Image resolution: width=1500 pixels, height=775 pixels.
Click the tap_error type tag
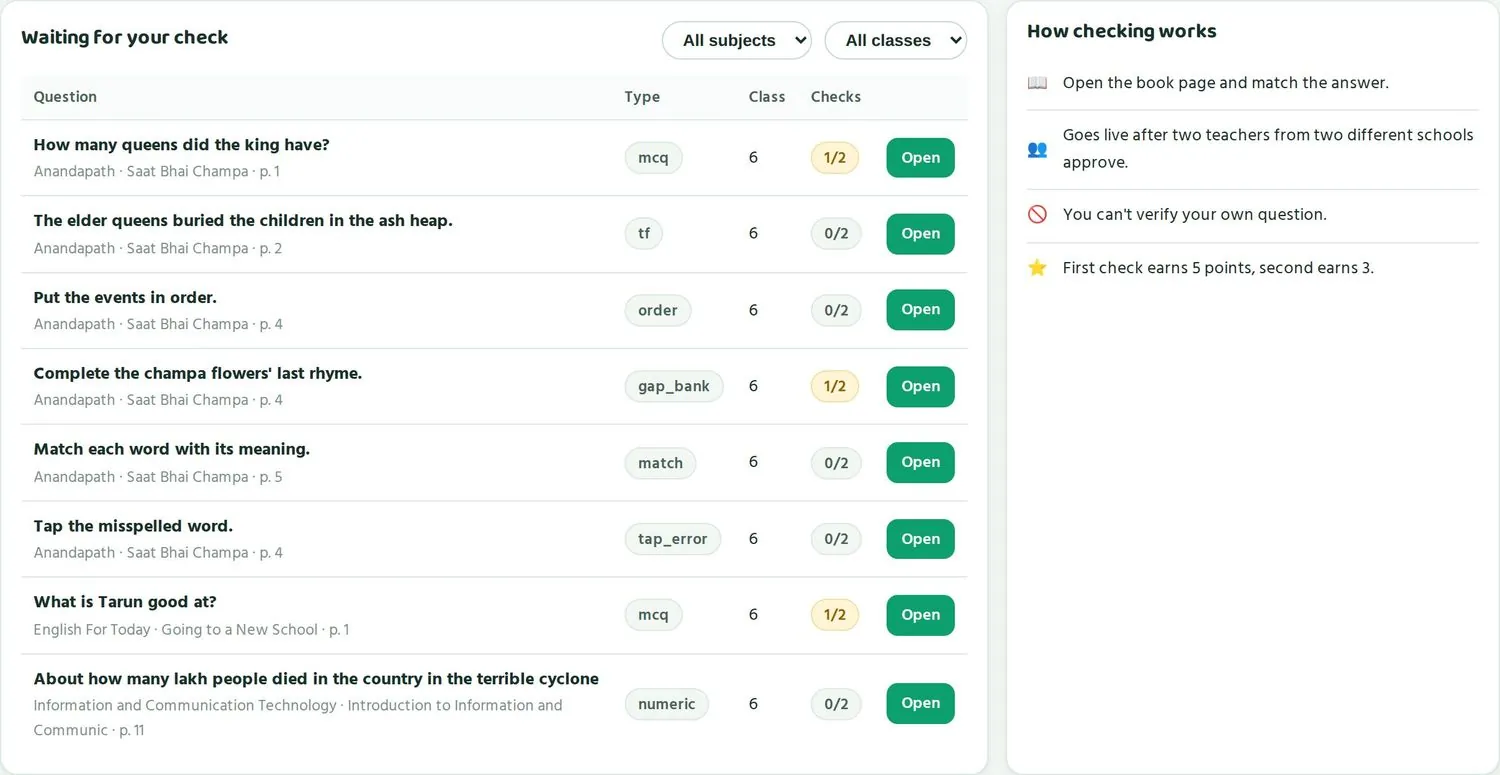(x=673, y=539)
